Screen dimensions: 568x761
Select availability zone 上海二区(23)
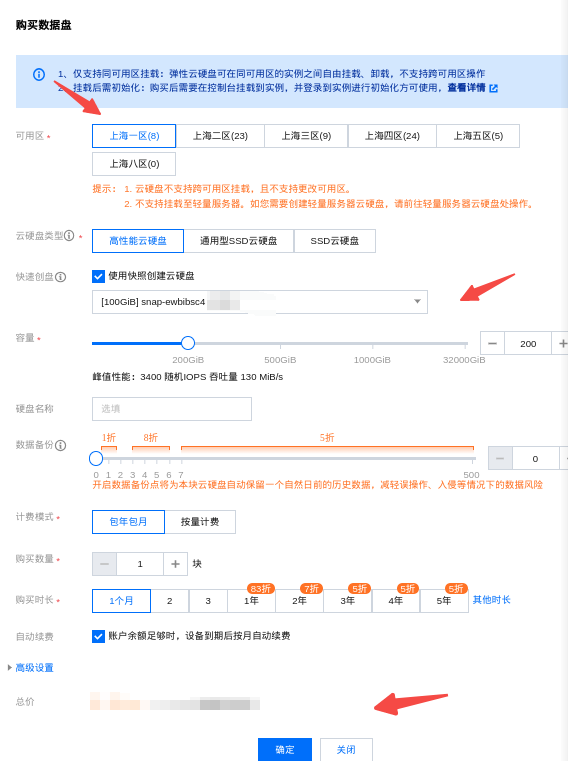(220, 136)
